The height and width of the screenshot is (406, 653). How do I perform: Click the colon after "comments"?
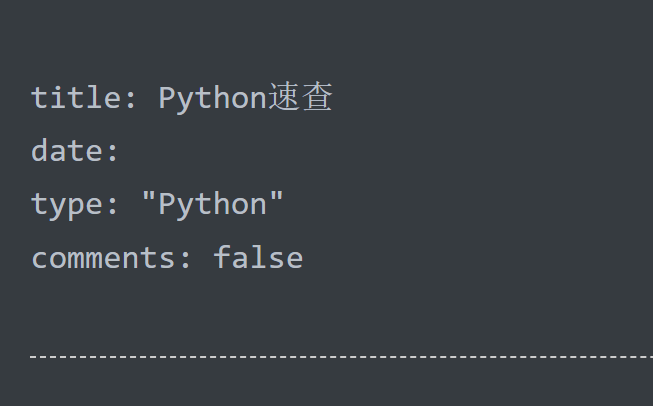coord(185,258)
